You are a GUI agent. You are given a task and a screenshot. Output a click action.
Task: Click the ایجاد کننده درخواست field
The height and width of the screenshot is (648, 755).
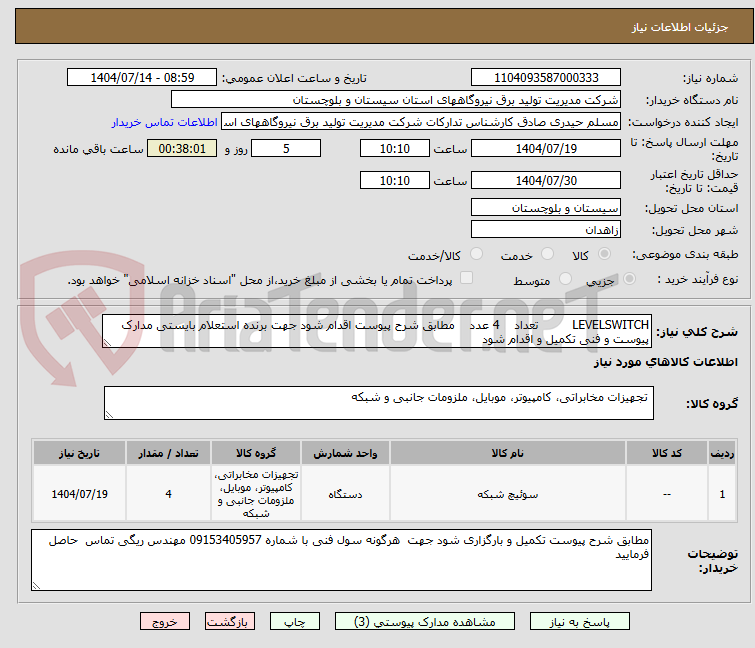pos(421,122)
